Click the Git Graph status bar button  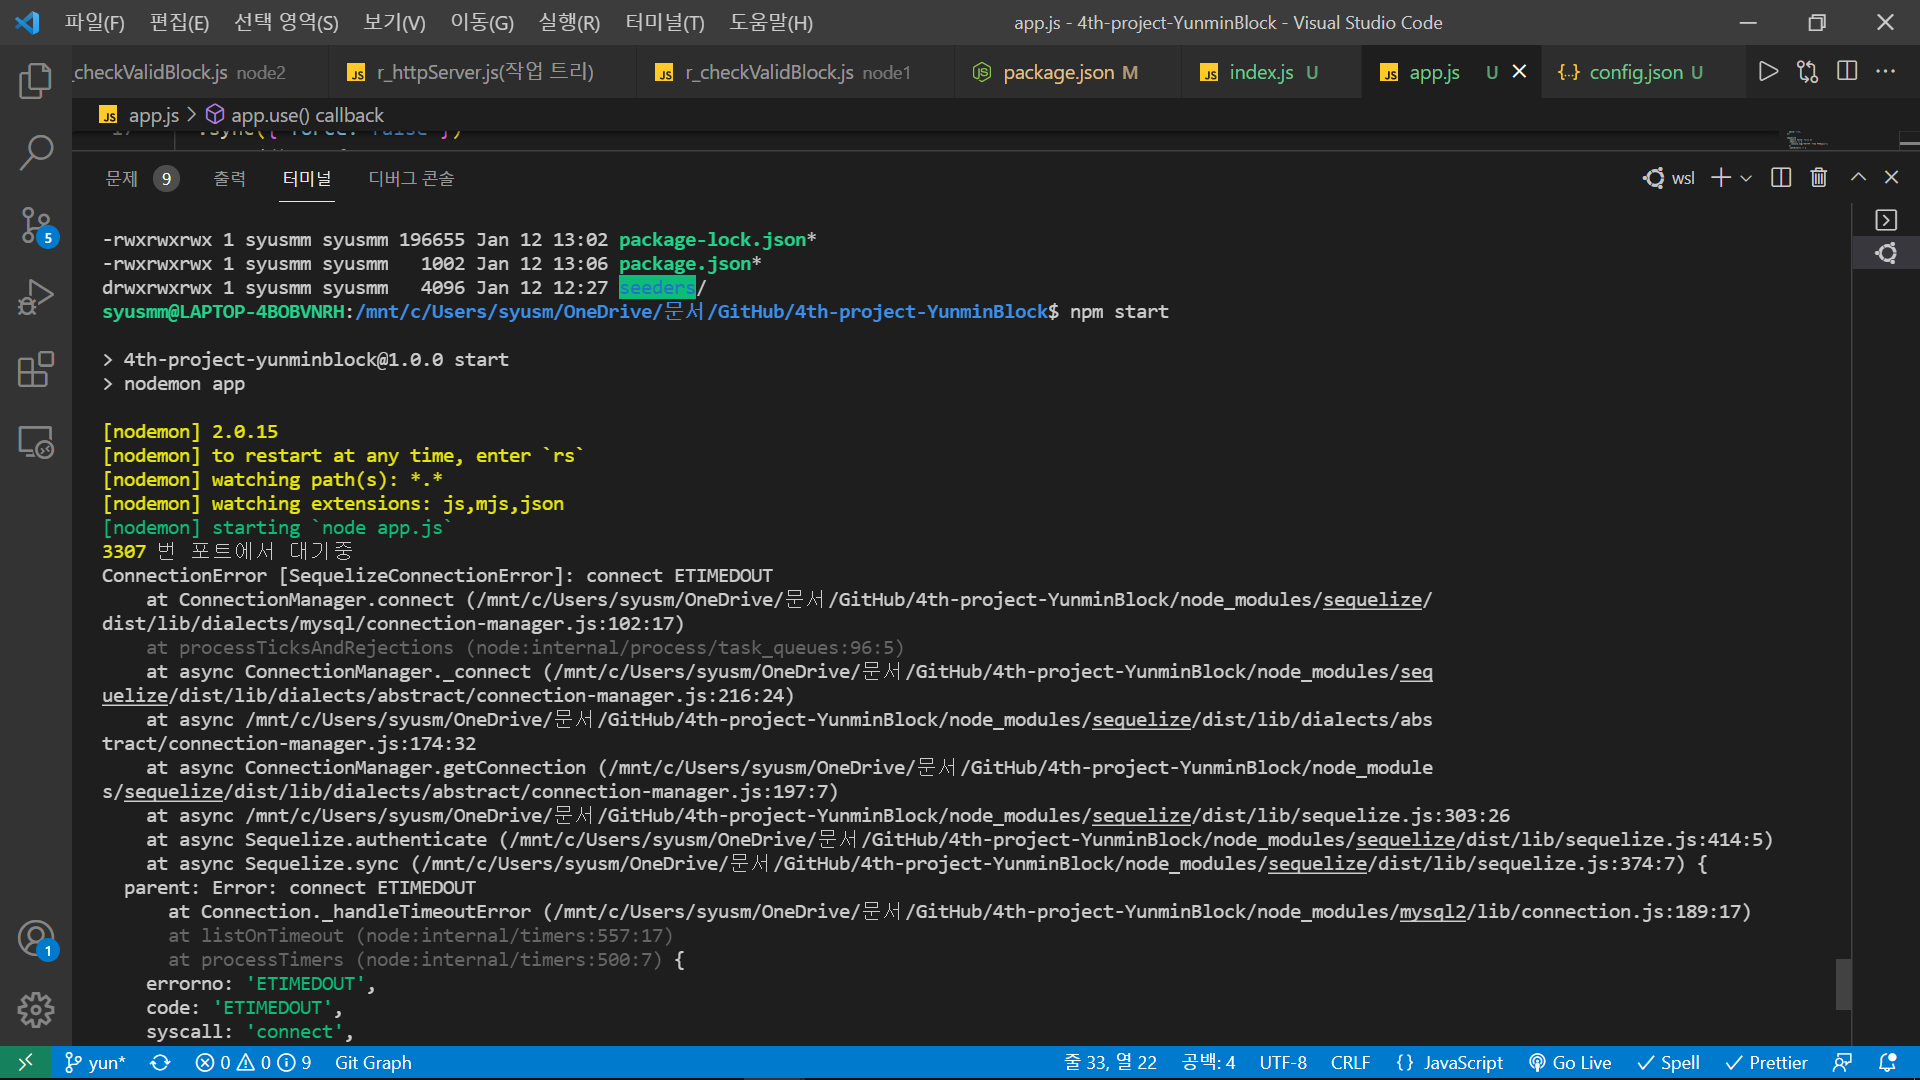tap(373, 1063)
